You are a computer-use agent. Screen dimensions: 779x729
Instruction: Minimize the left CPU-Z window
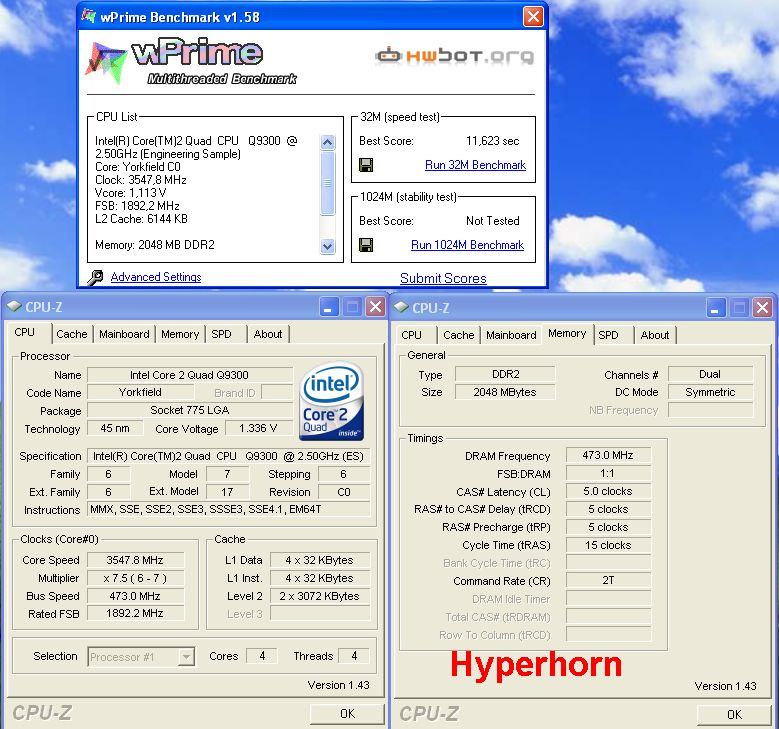point(328,307)
